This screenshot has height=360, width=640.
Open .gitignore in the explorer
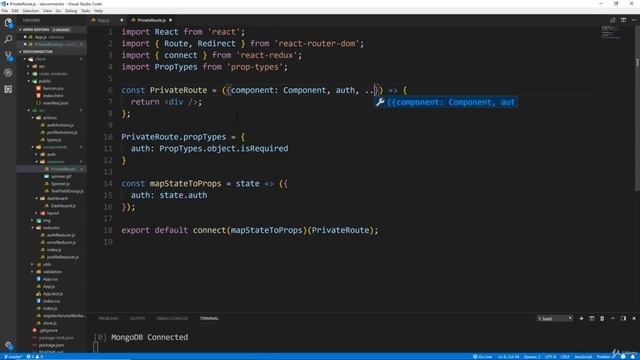click(x=51, y=331)
